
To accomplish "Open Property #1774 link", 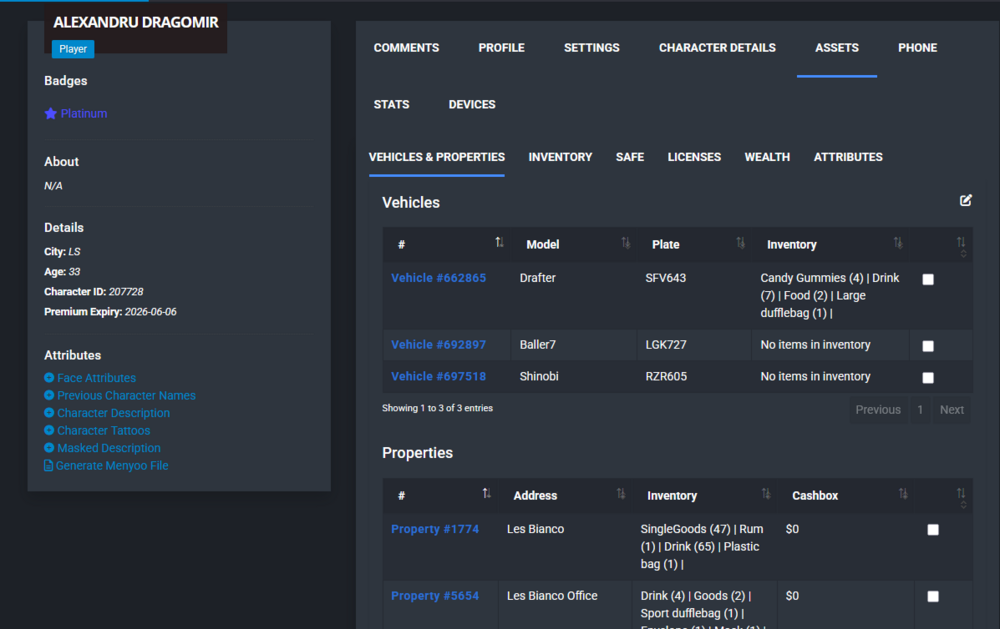I will coord(434,529).
